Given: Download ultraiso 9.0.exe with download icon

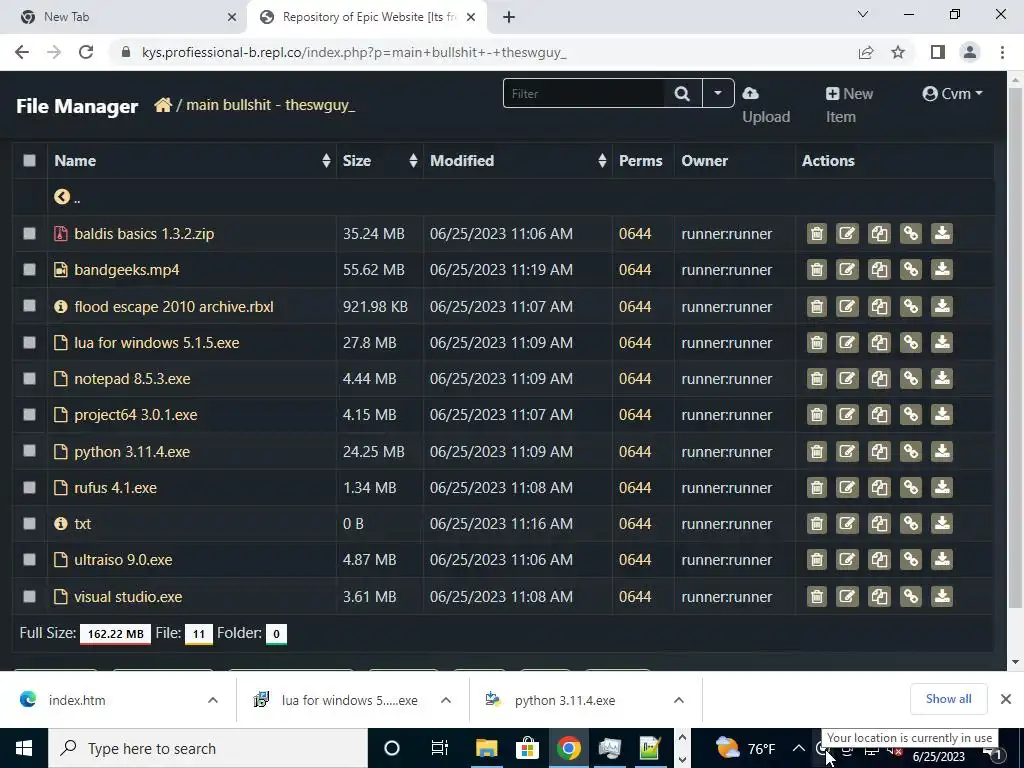Looking at the screenshot, I should 942,560.
